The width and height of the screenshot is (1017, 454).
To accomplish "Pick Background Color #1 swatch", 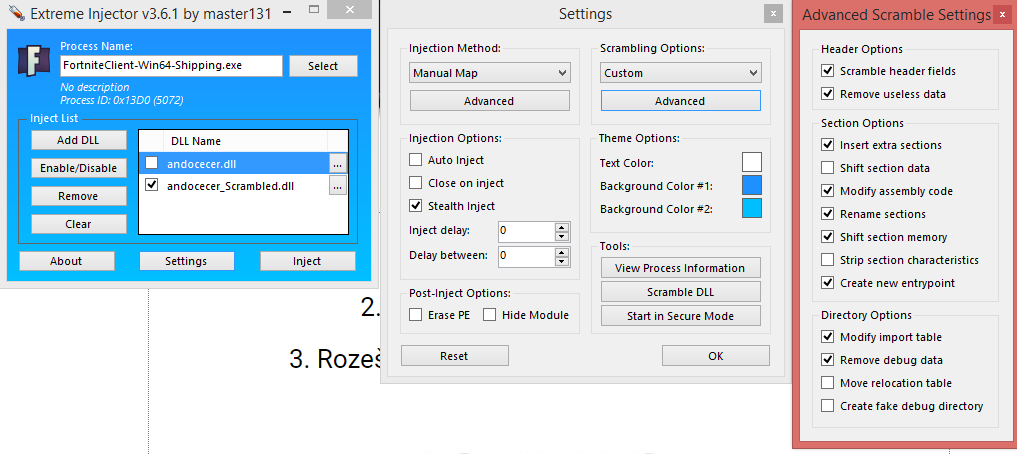I will tap(752, 185).
